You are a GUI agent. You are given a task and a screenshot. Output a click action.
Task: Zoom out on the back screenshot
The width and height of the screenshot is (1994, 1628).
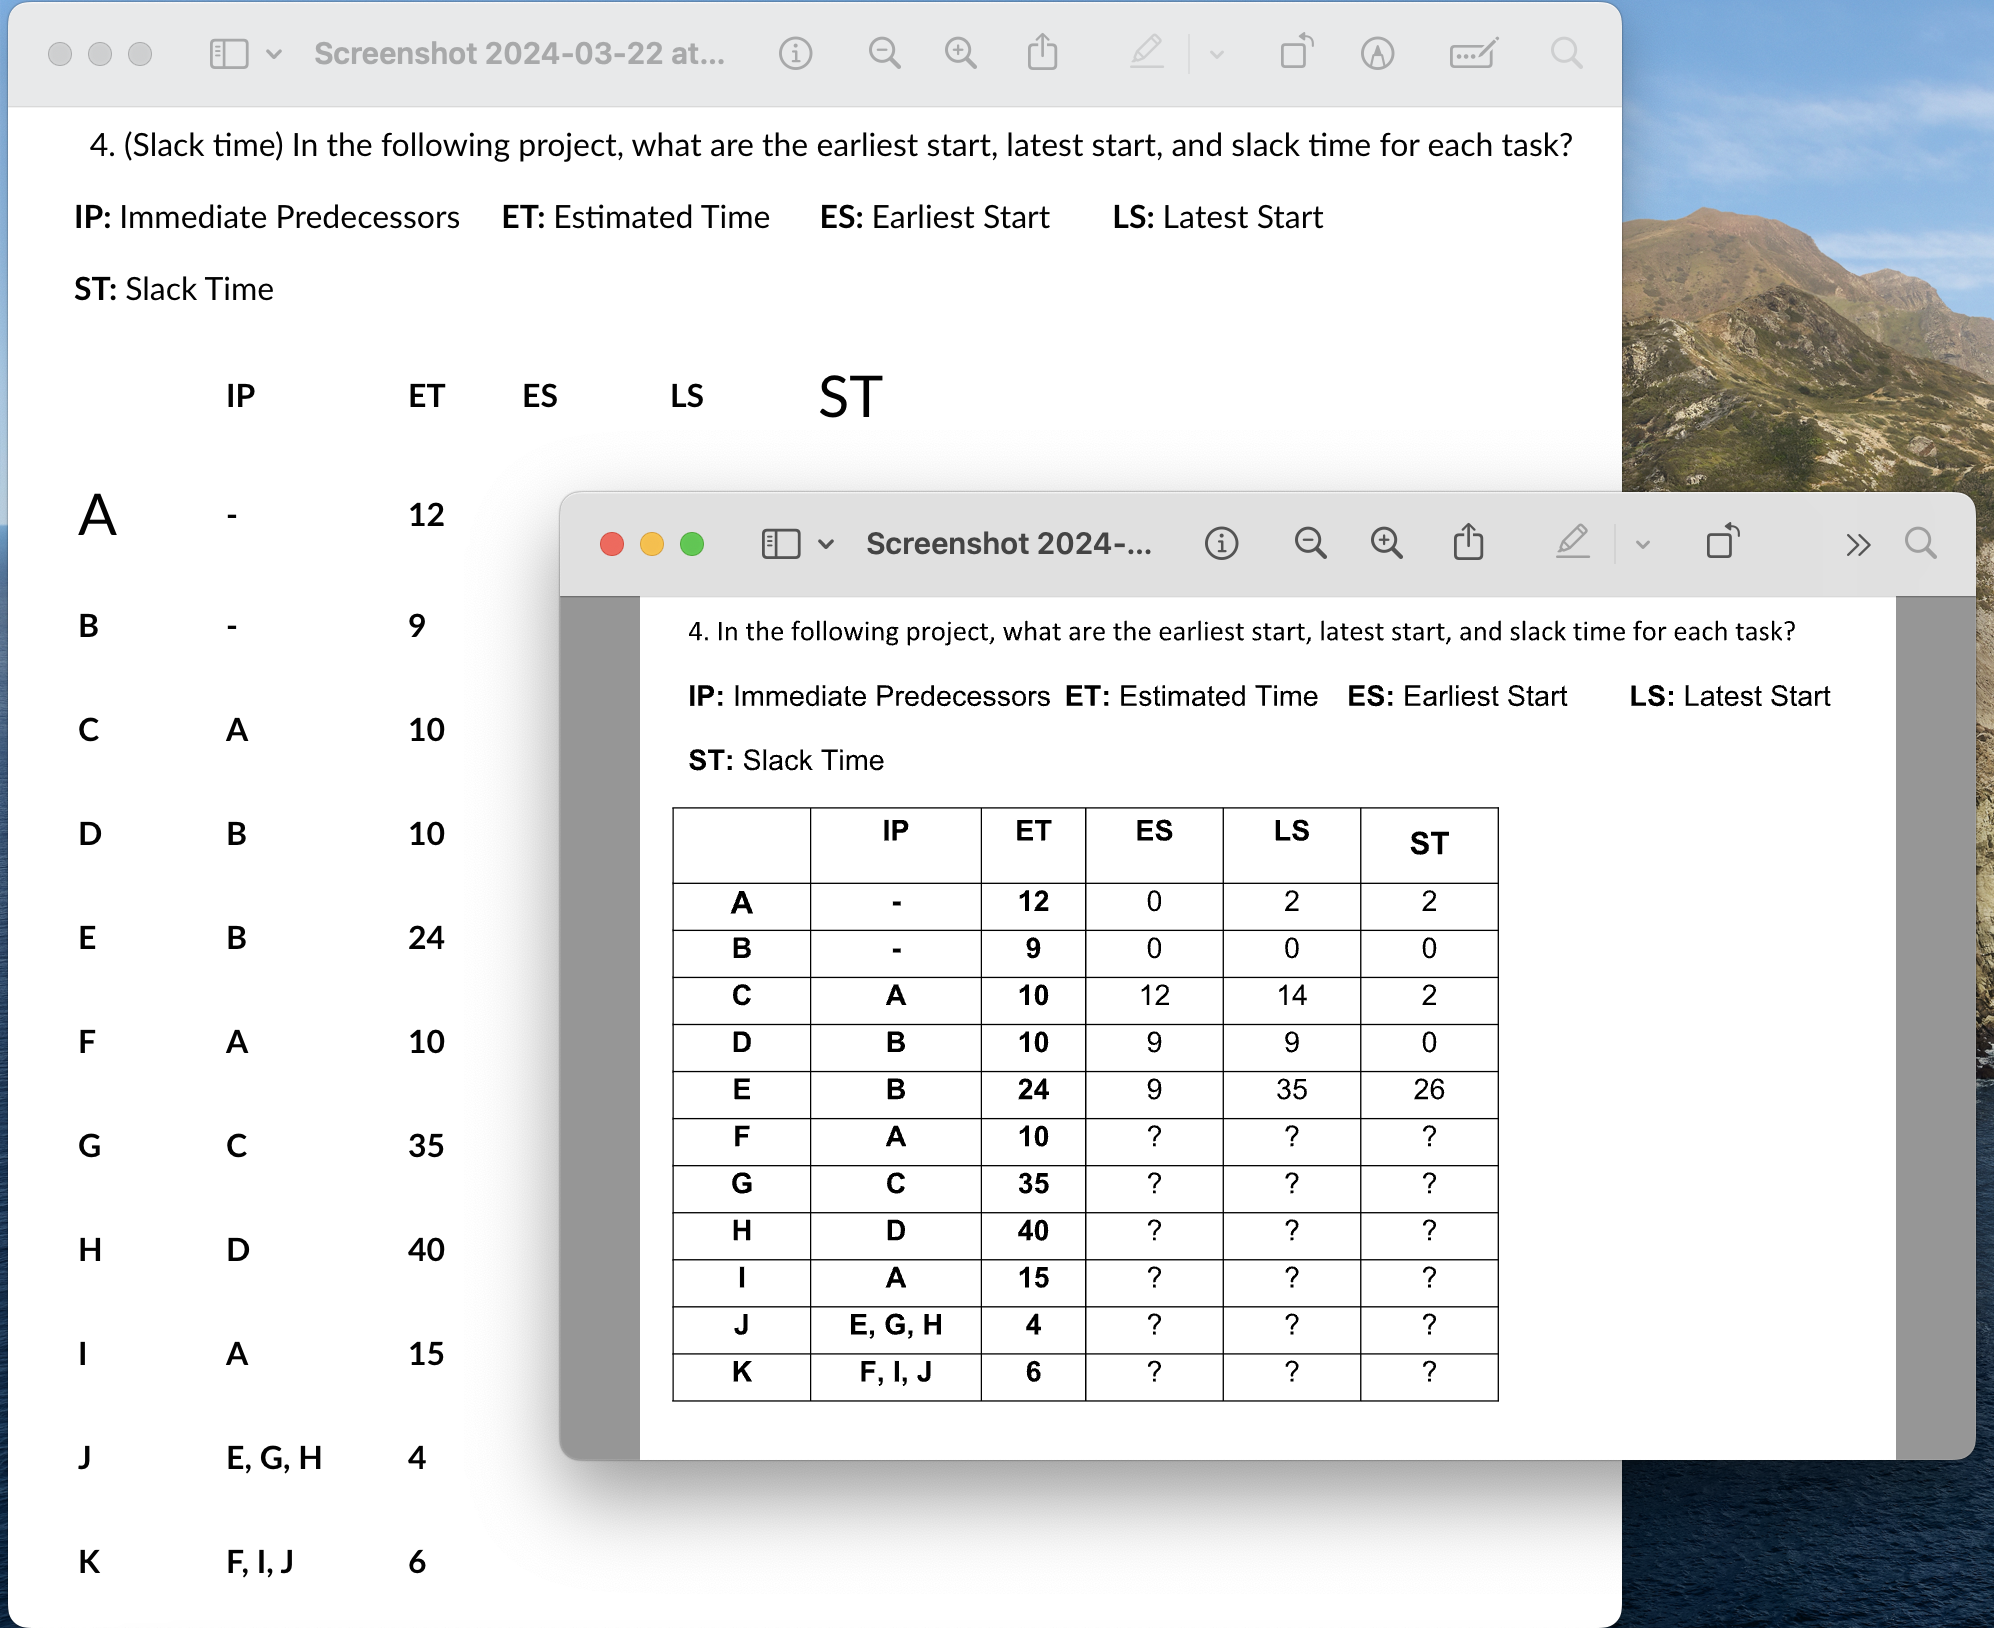point(884,53)
